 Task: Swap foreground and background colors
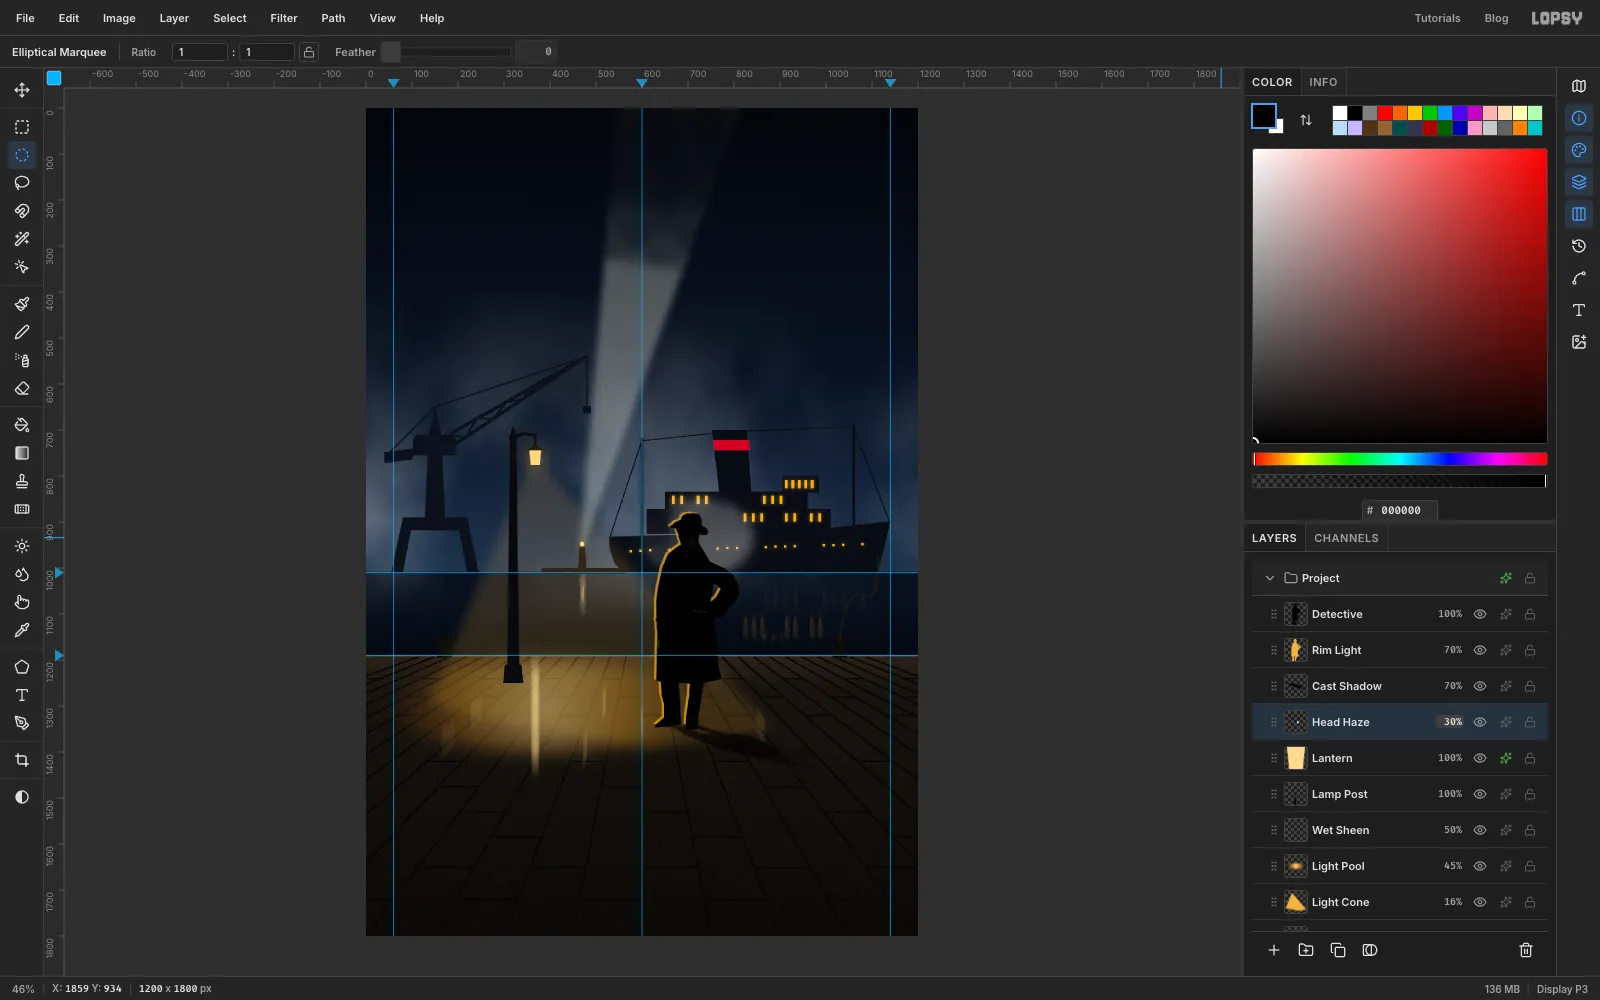[x=1306, y=120]
